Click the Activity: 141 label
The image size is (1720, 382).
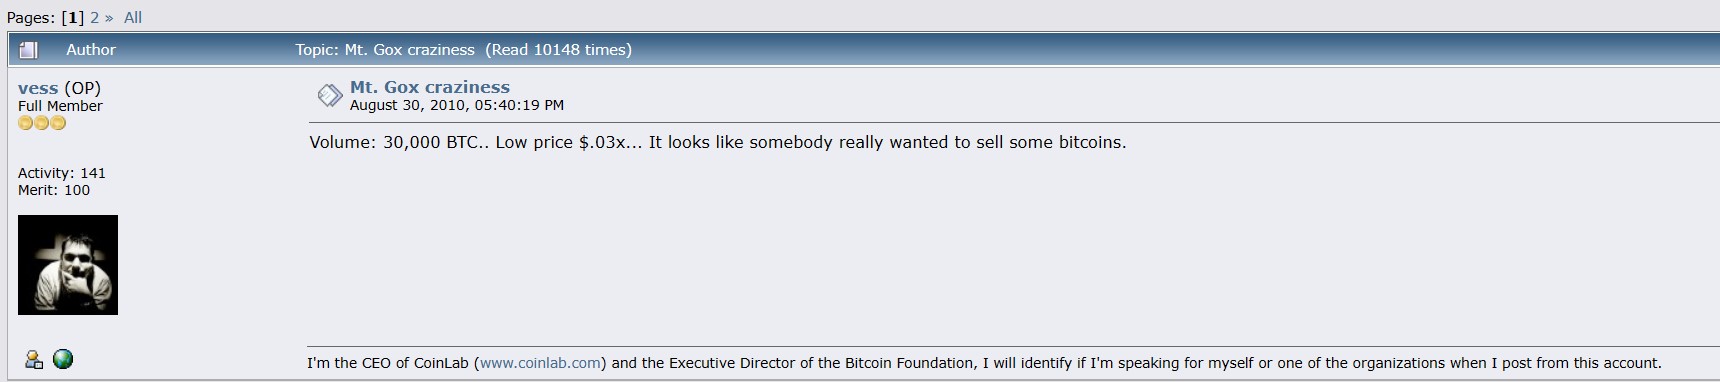coord(62,173)
